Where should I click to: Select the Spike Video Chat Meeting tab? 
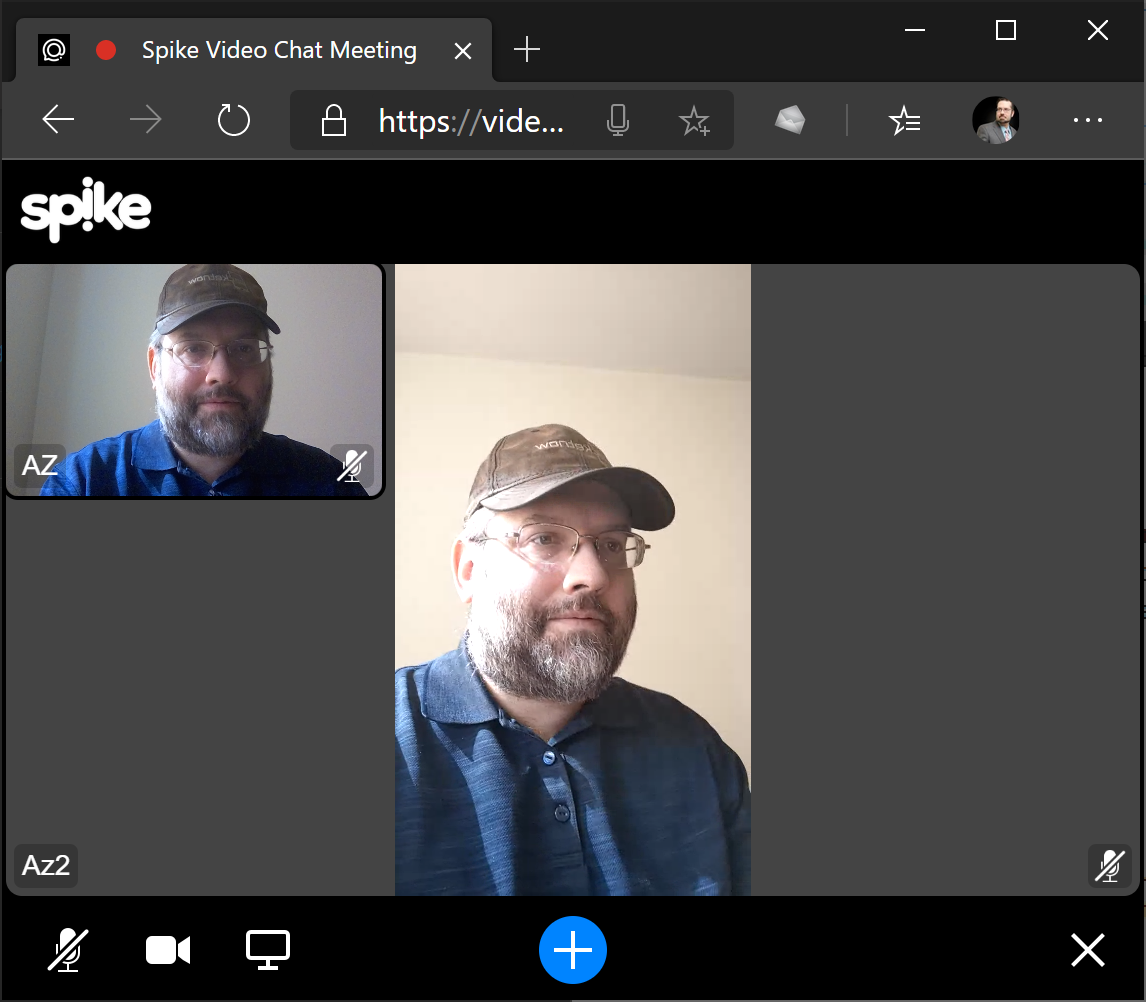(x=279, y=49)
